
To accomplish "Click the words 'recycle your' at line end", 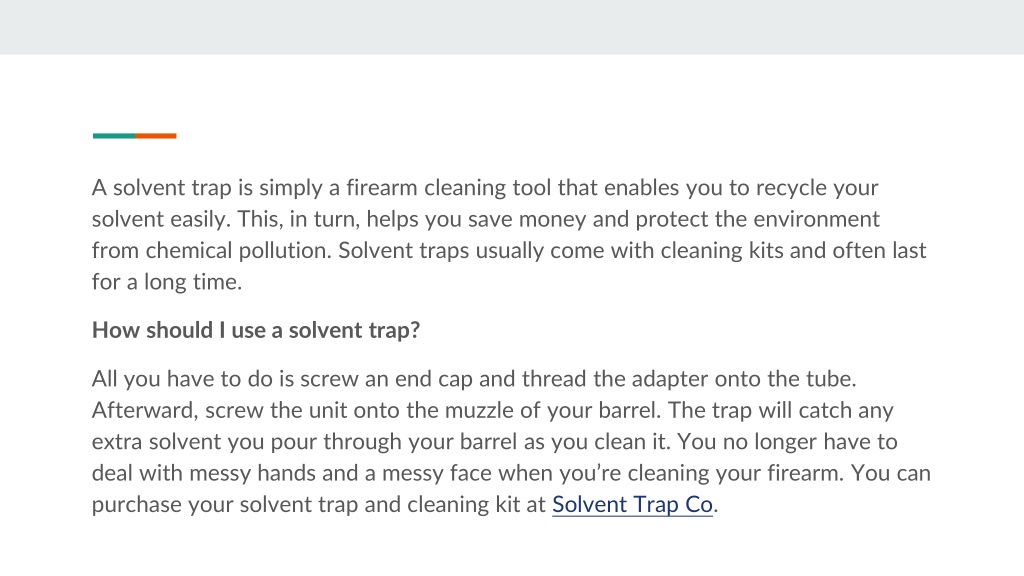I will 816,188.
